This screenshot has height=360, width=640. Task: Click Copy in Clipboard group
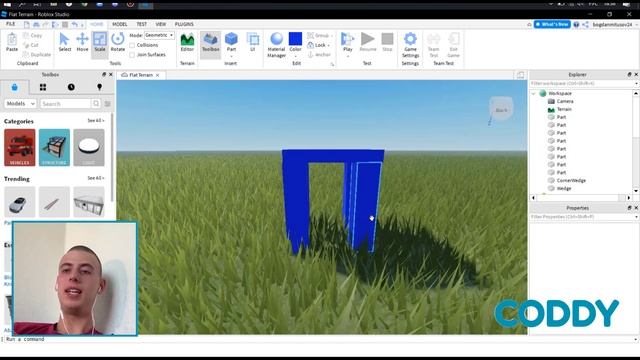pyautogui.click(x=33, y=36)
